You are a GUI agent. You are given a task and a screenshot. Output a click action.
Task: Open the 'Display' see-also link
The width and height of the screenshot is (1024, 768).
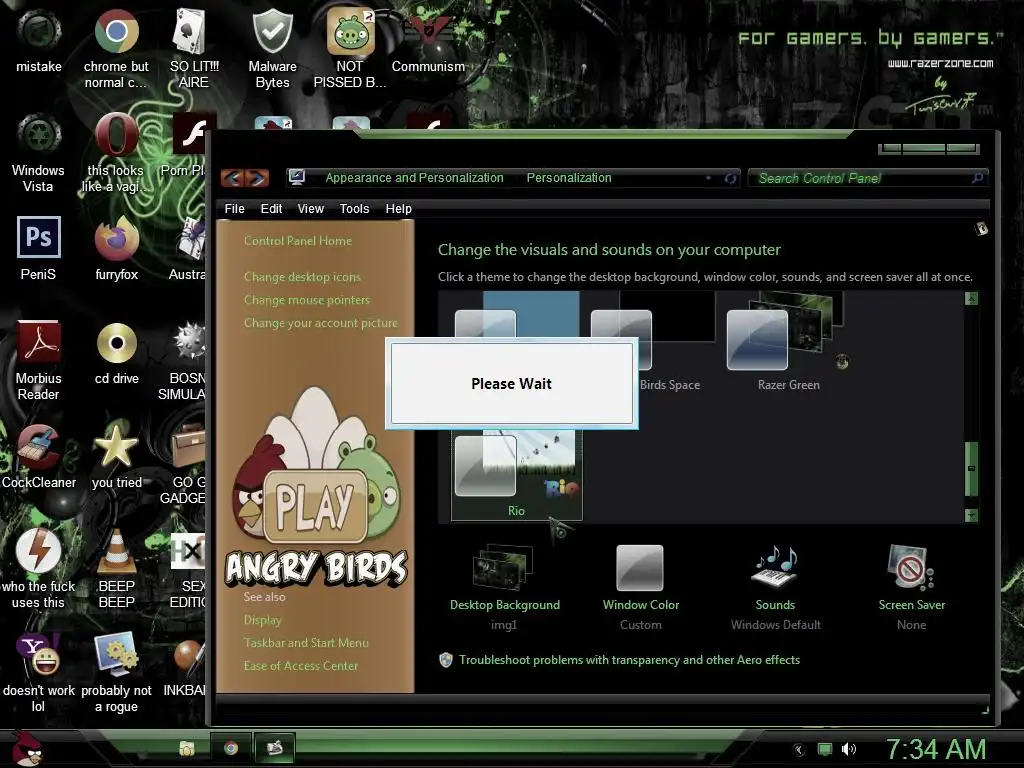point(263,620)
